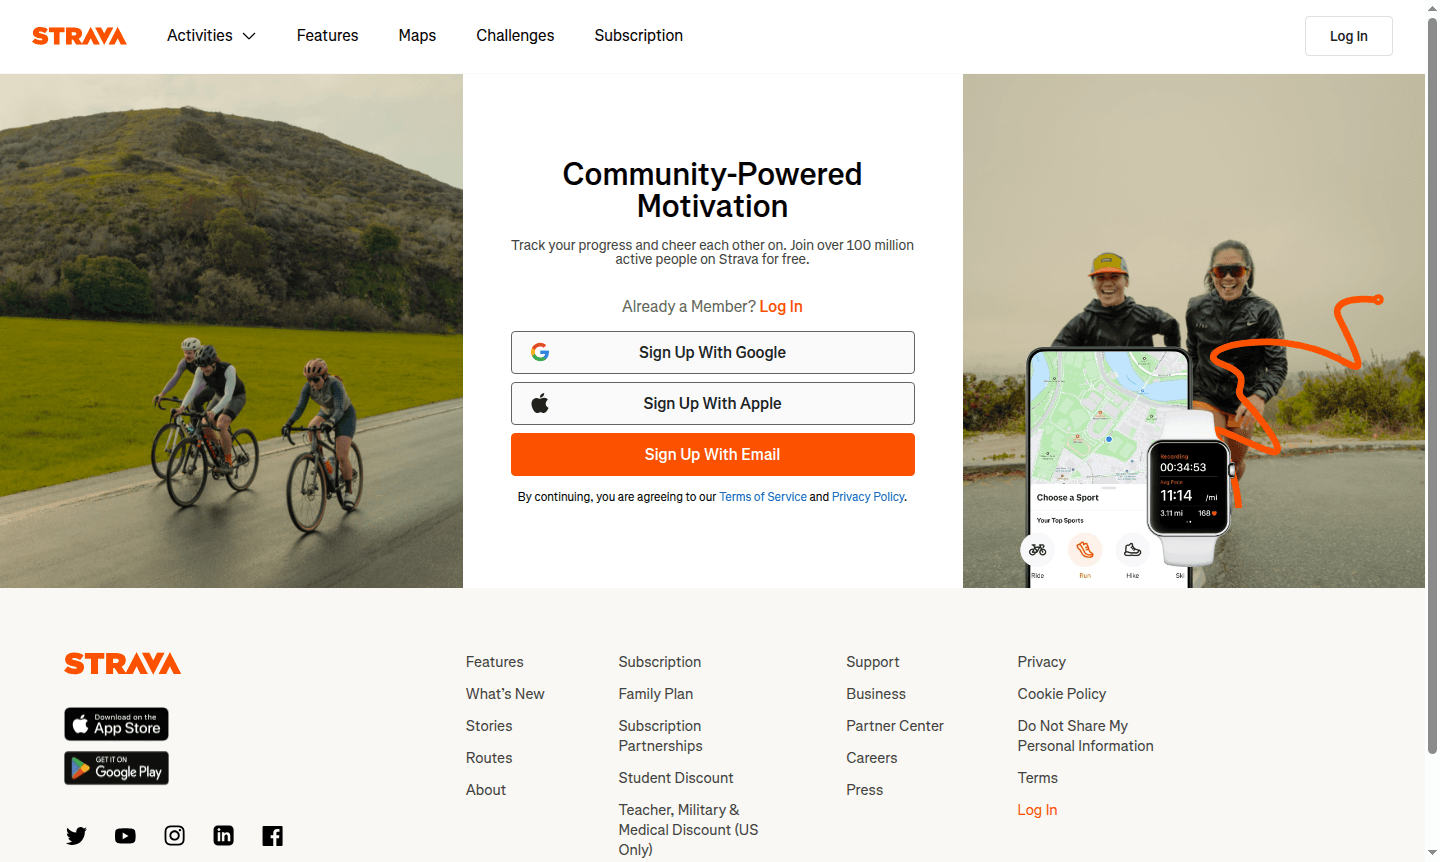Download Strava from the App Store badge
The image size is (1440, 862).
coord(116,723)
